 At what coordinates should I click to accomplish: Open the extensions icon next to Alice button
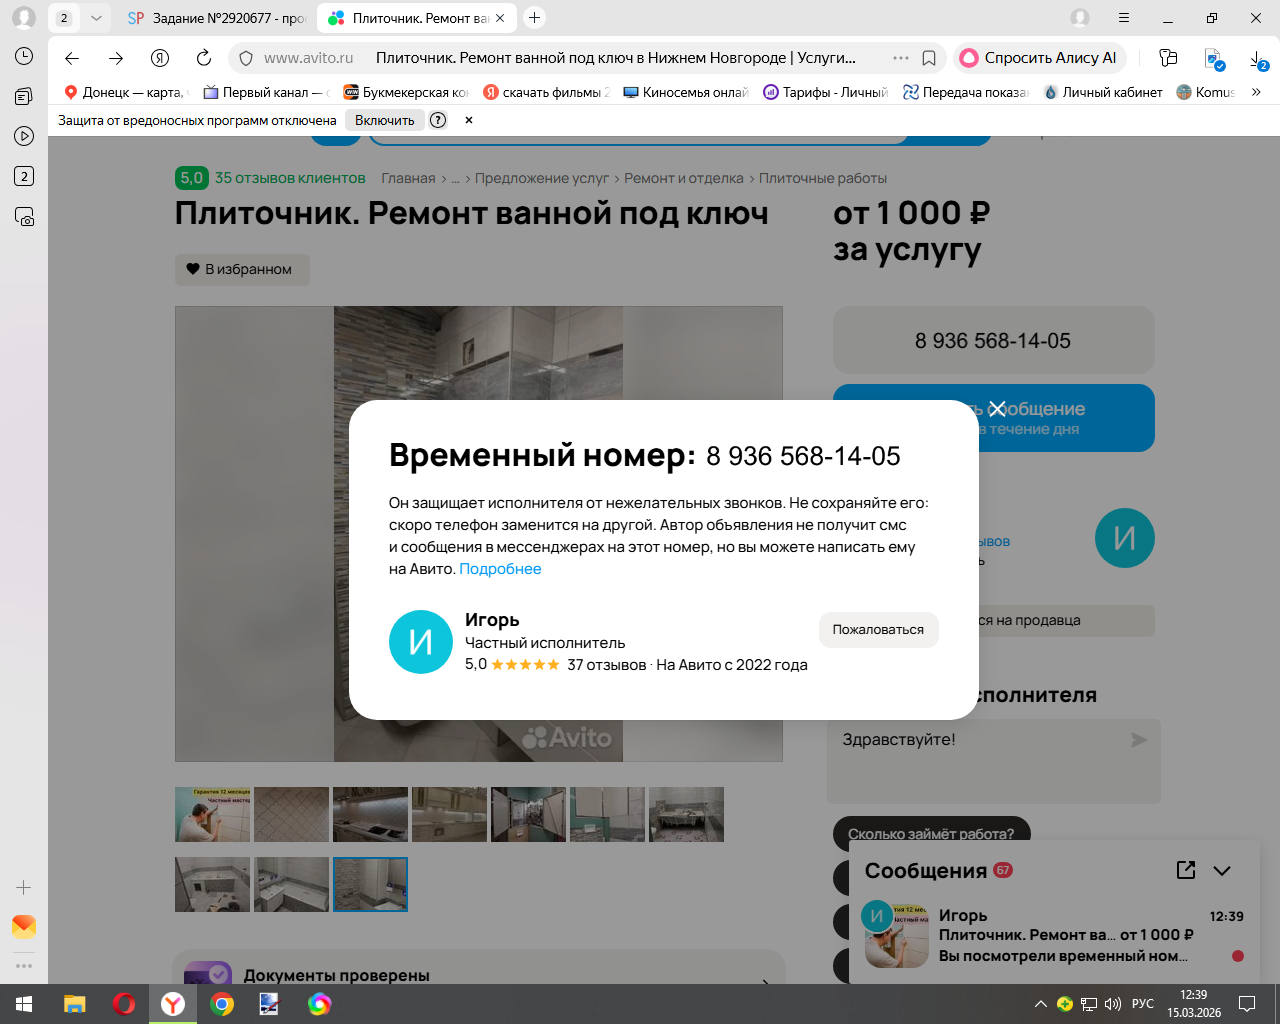[1168, 58]
